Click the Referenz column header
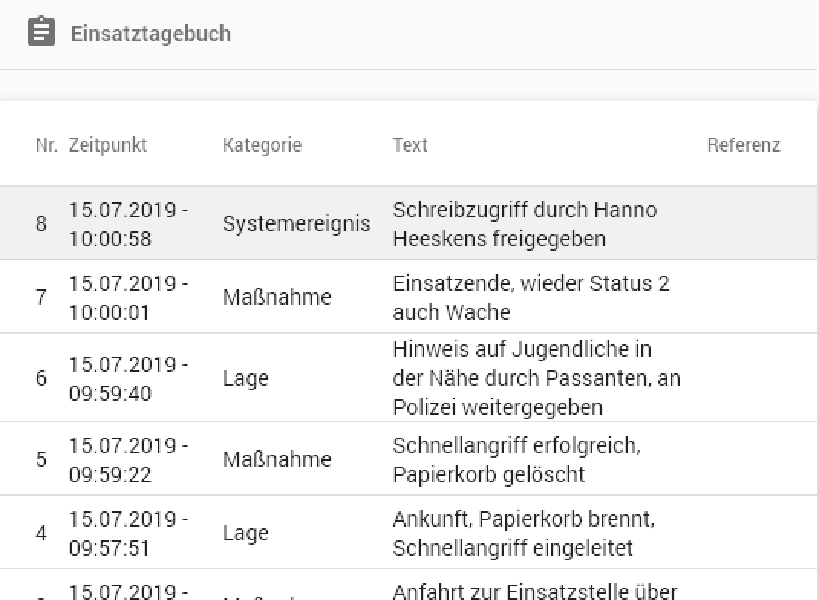 744,144
